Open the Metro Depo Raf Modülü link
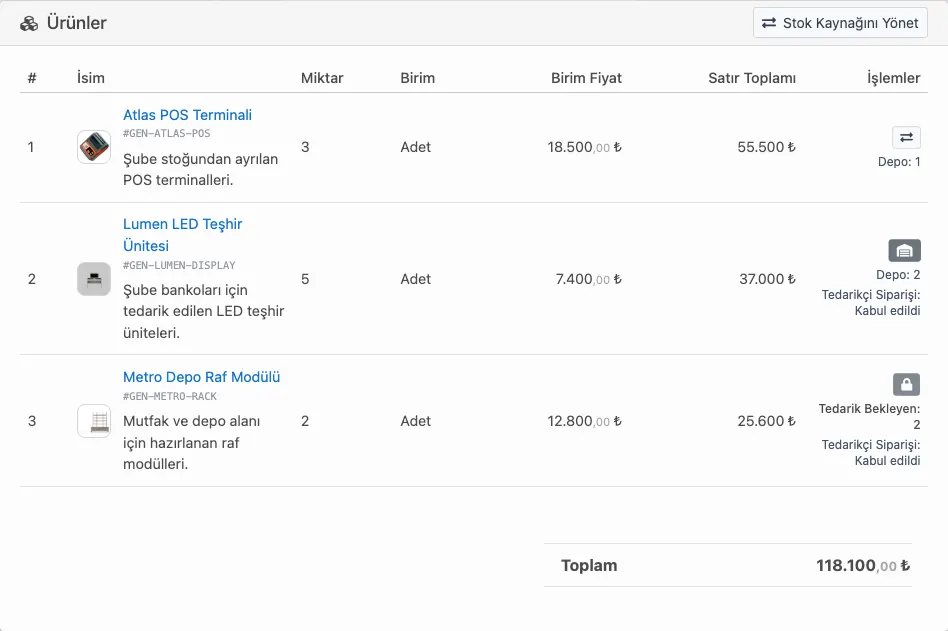This screenshot has height=631, width=948. point(201,377)
